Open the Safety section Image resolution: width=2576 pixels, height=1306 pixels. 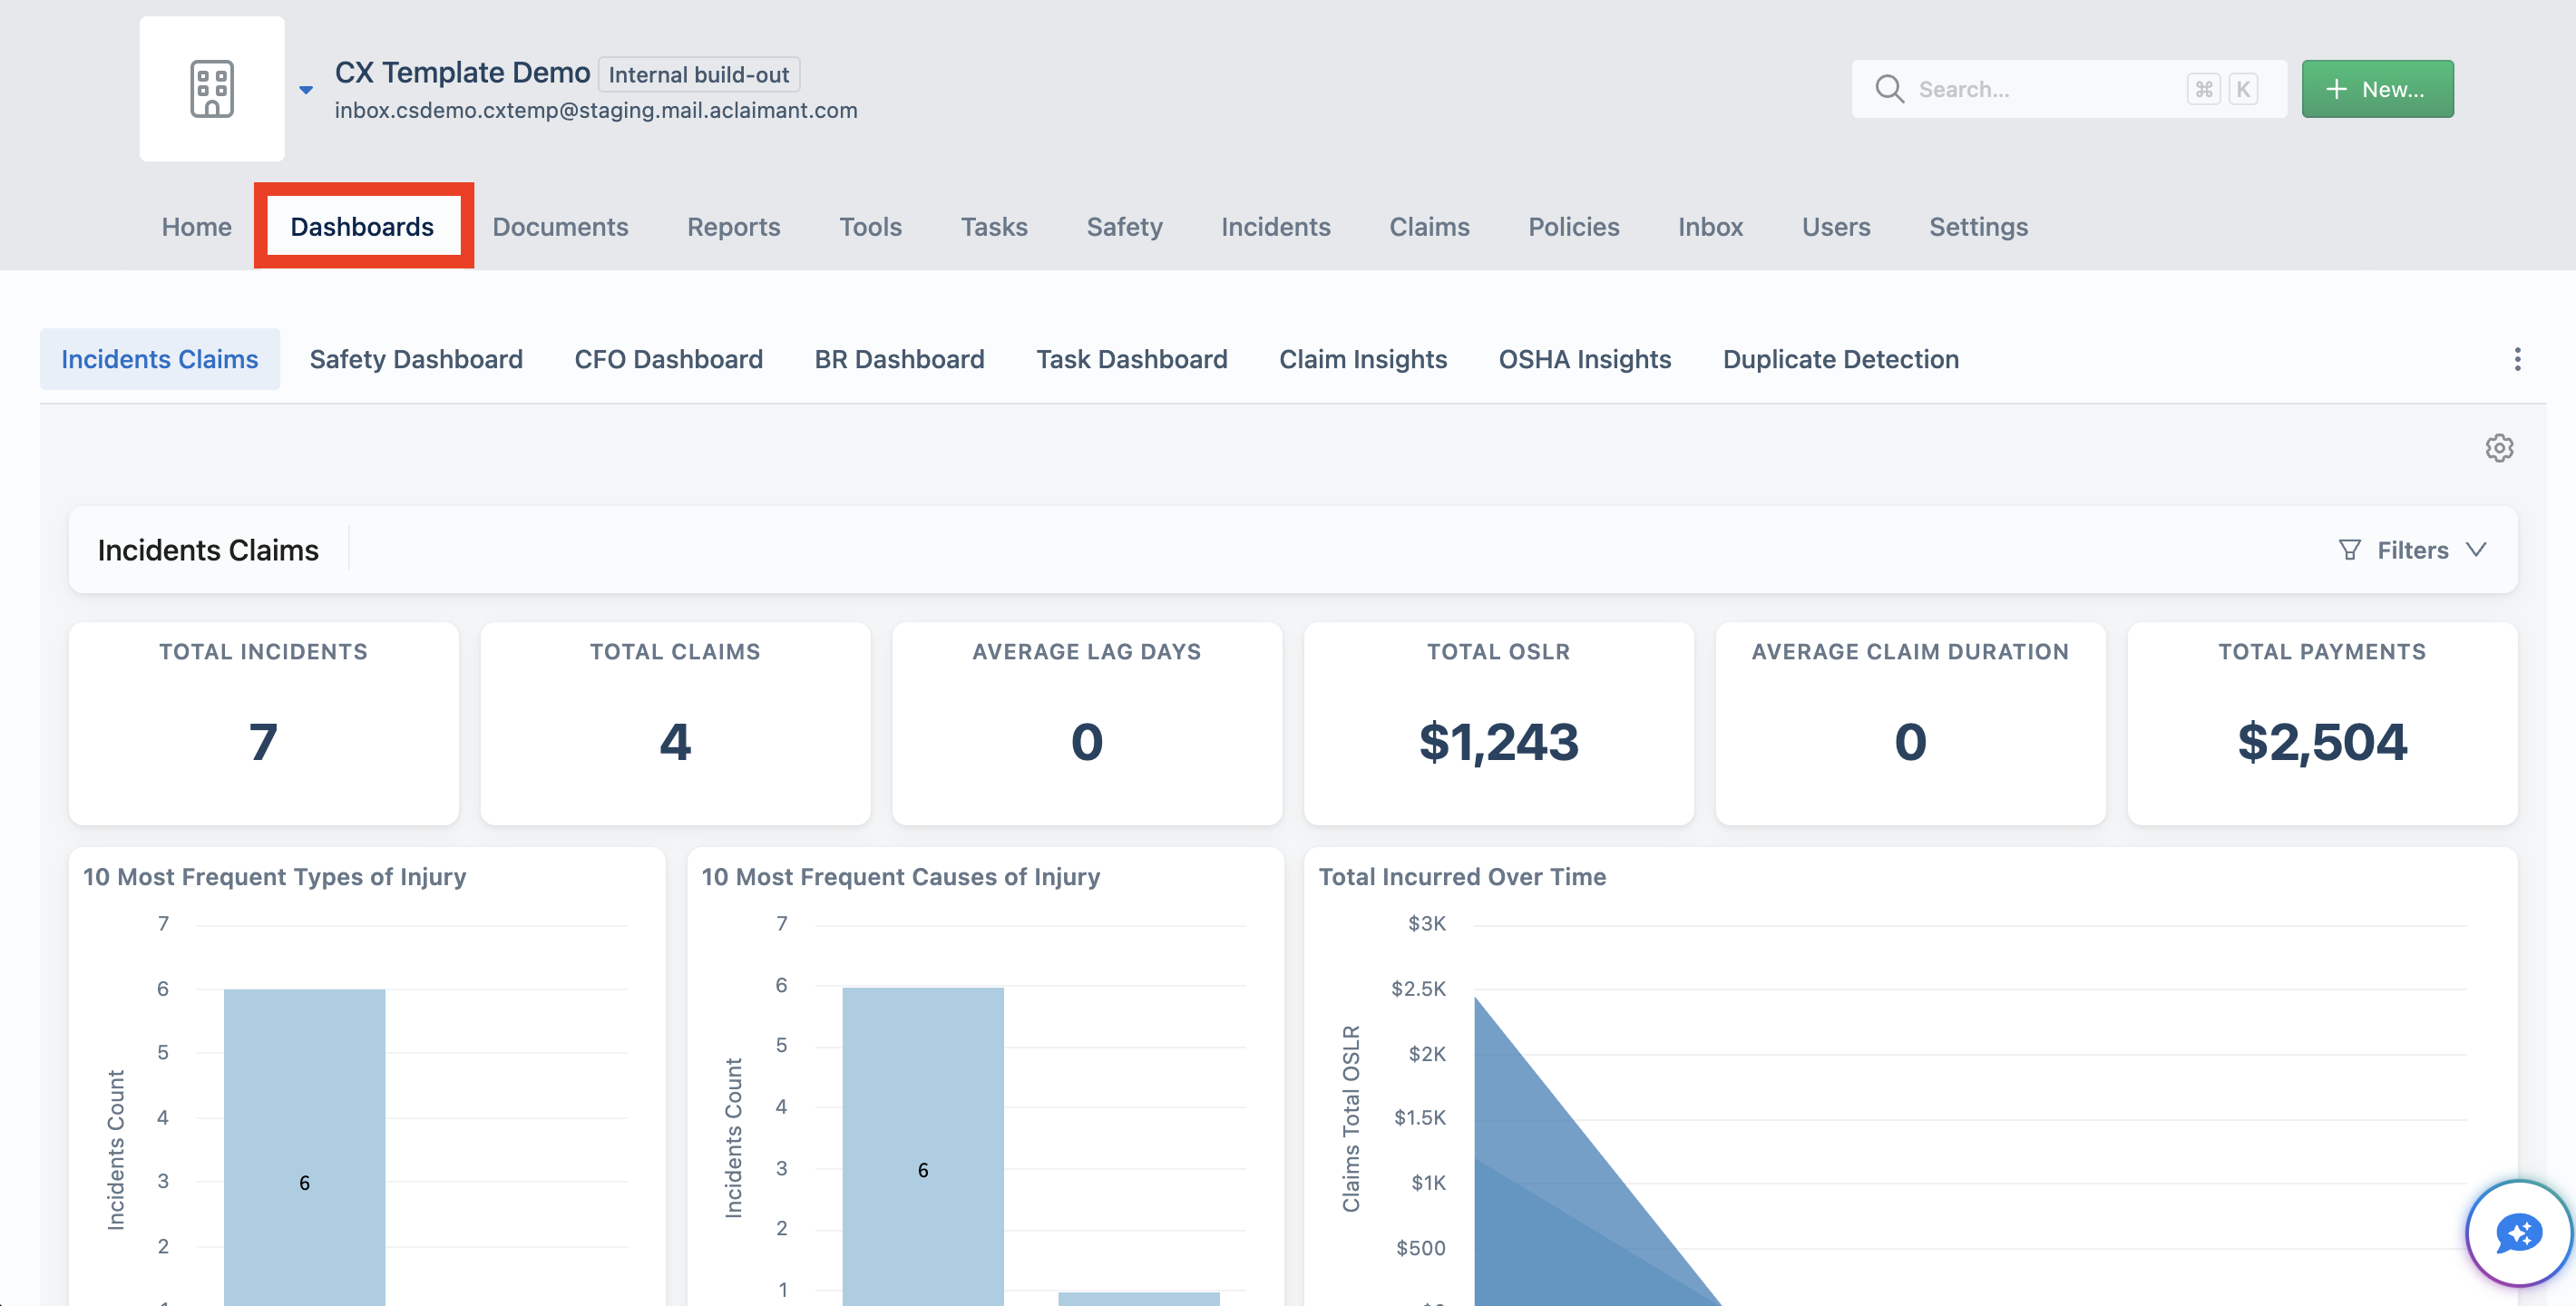pos(1124,227)
